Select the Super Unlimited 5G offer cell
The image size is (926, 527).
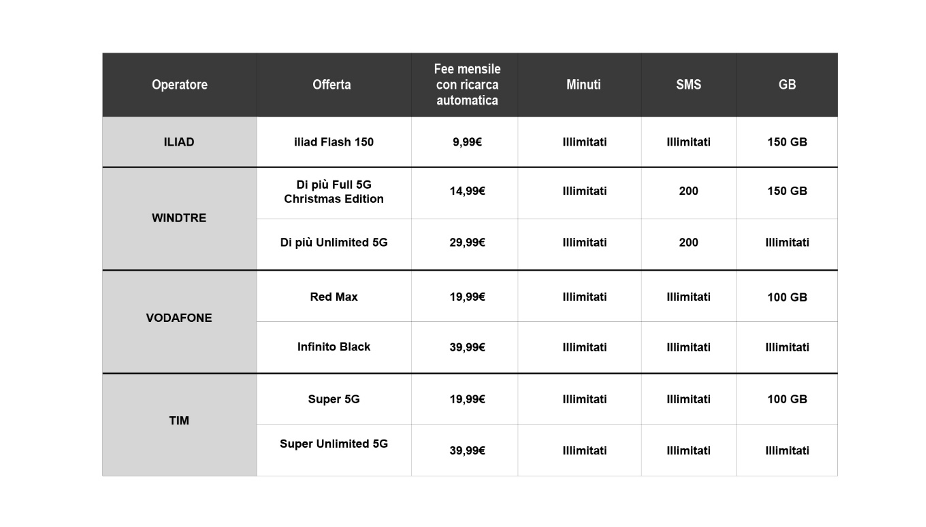tap(333, 444)
